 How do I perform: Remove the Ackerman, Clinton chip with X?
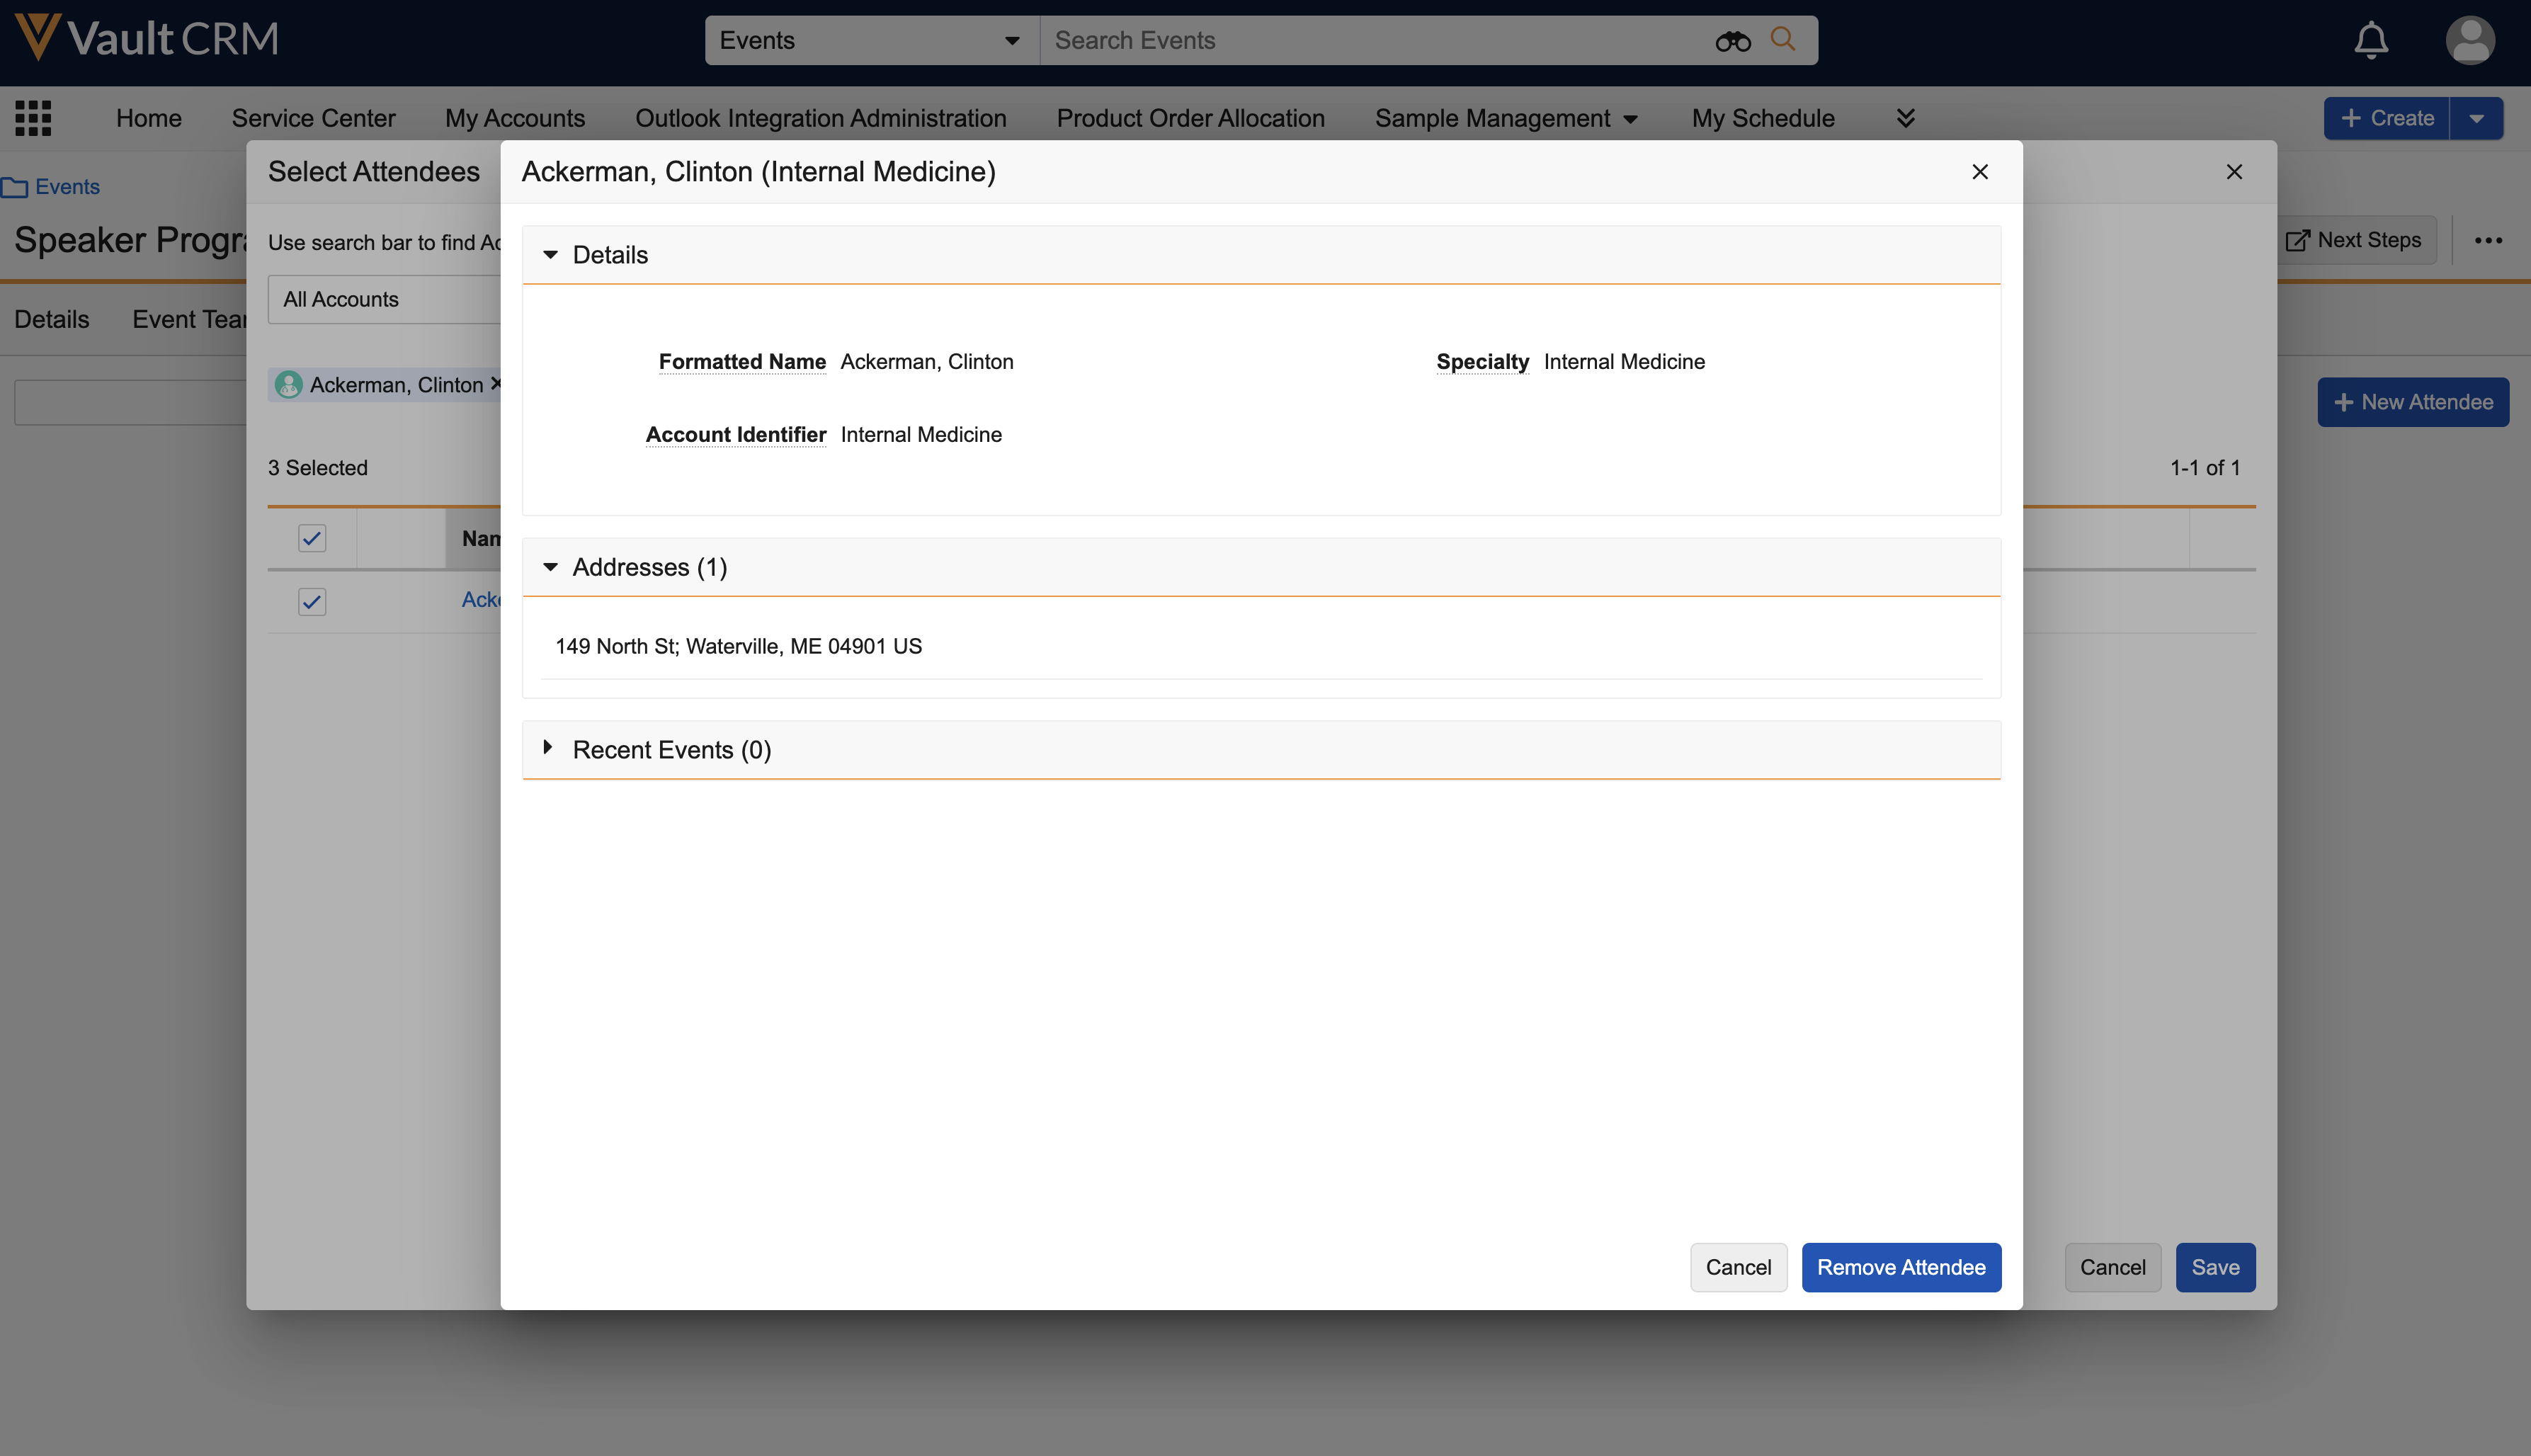[496, 384]
